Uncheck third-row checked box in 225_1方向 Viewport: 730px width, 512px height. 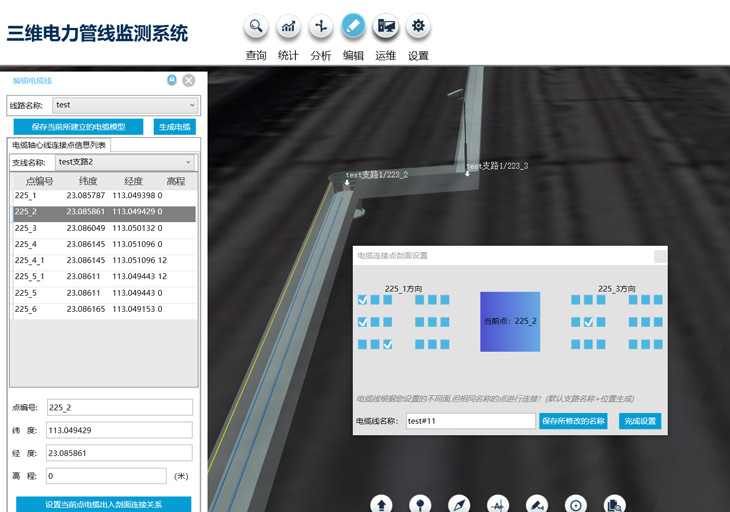(x=387, y=344)
